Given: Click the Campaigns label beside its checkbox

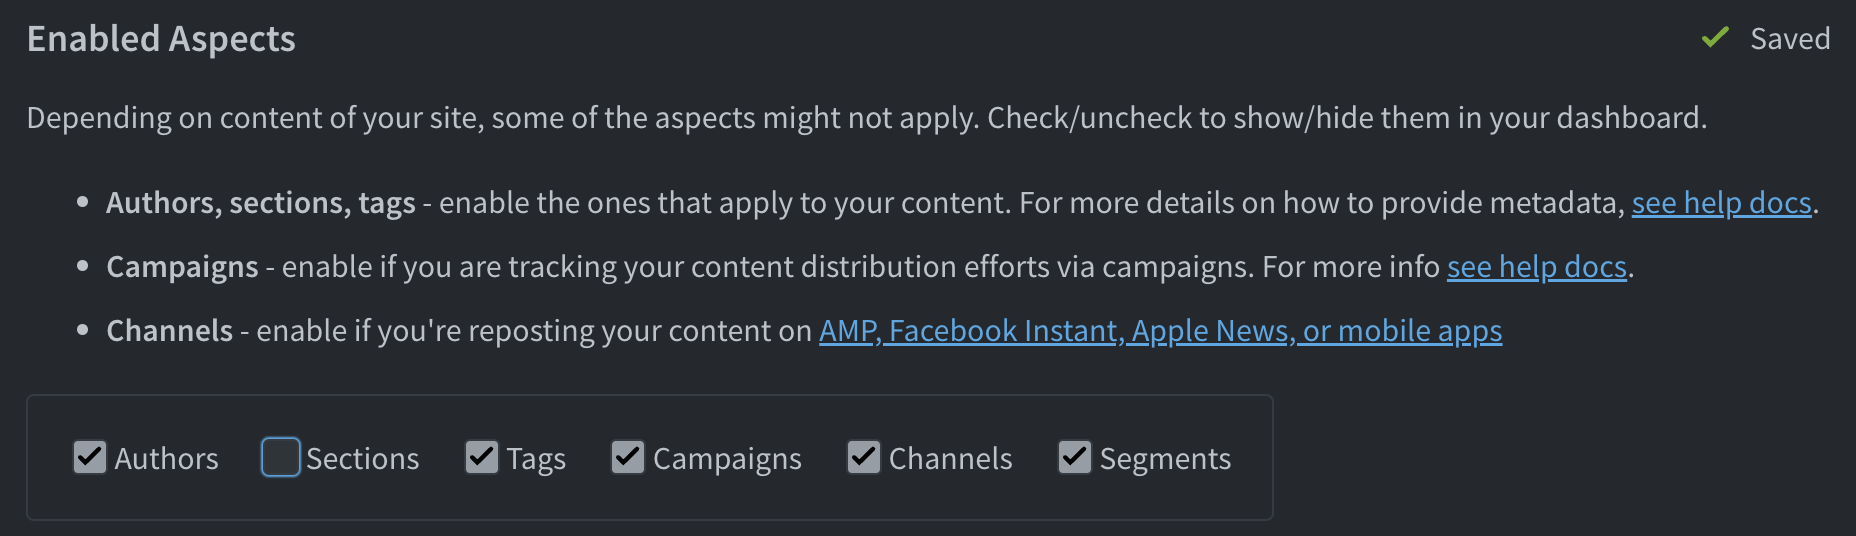Looking at the screenshot, I should [727, 459].
